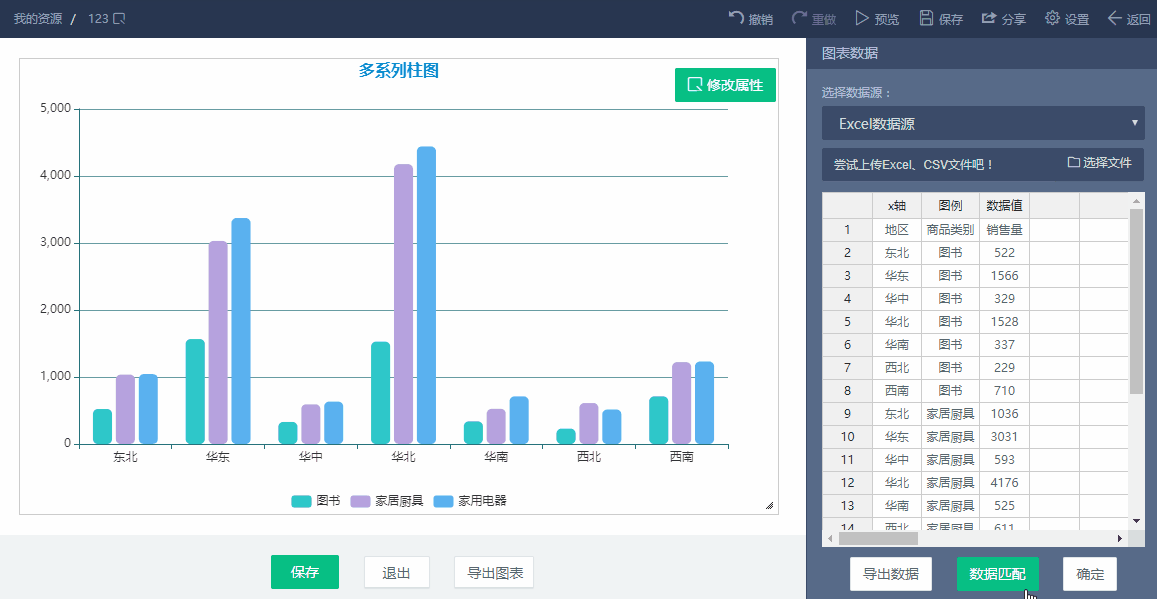
Task: Select cell with value 3031
Action: pyautogui.click(x=1004, y=437)
